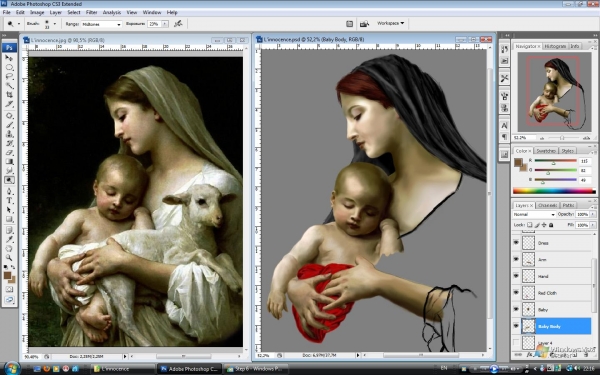This screenshot has height=375, width=600.
Task: Show the hidden Layer 4
Action: [516, 342]
